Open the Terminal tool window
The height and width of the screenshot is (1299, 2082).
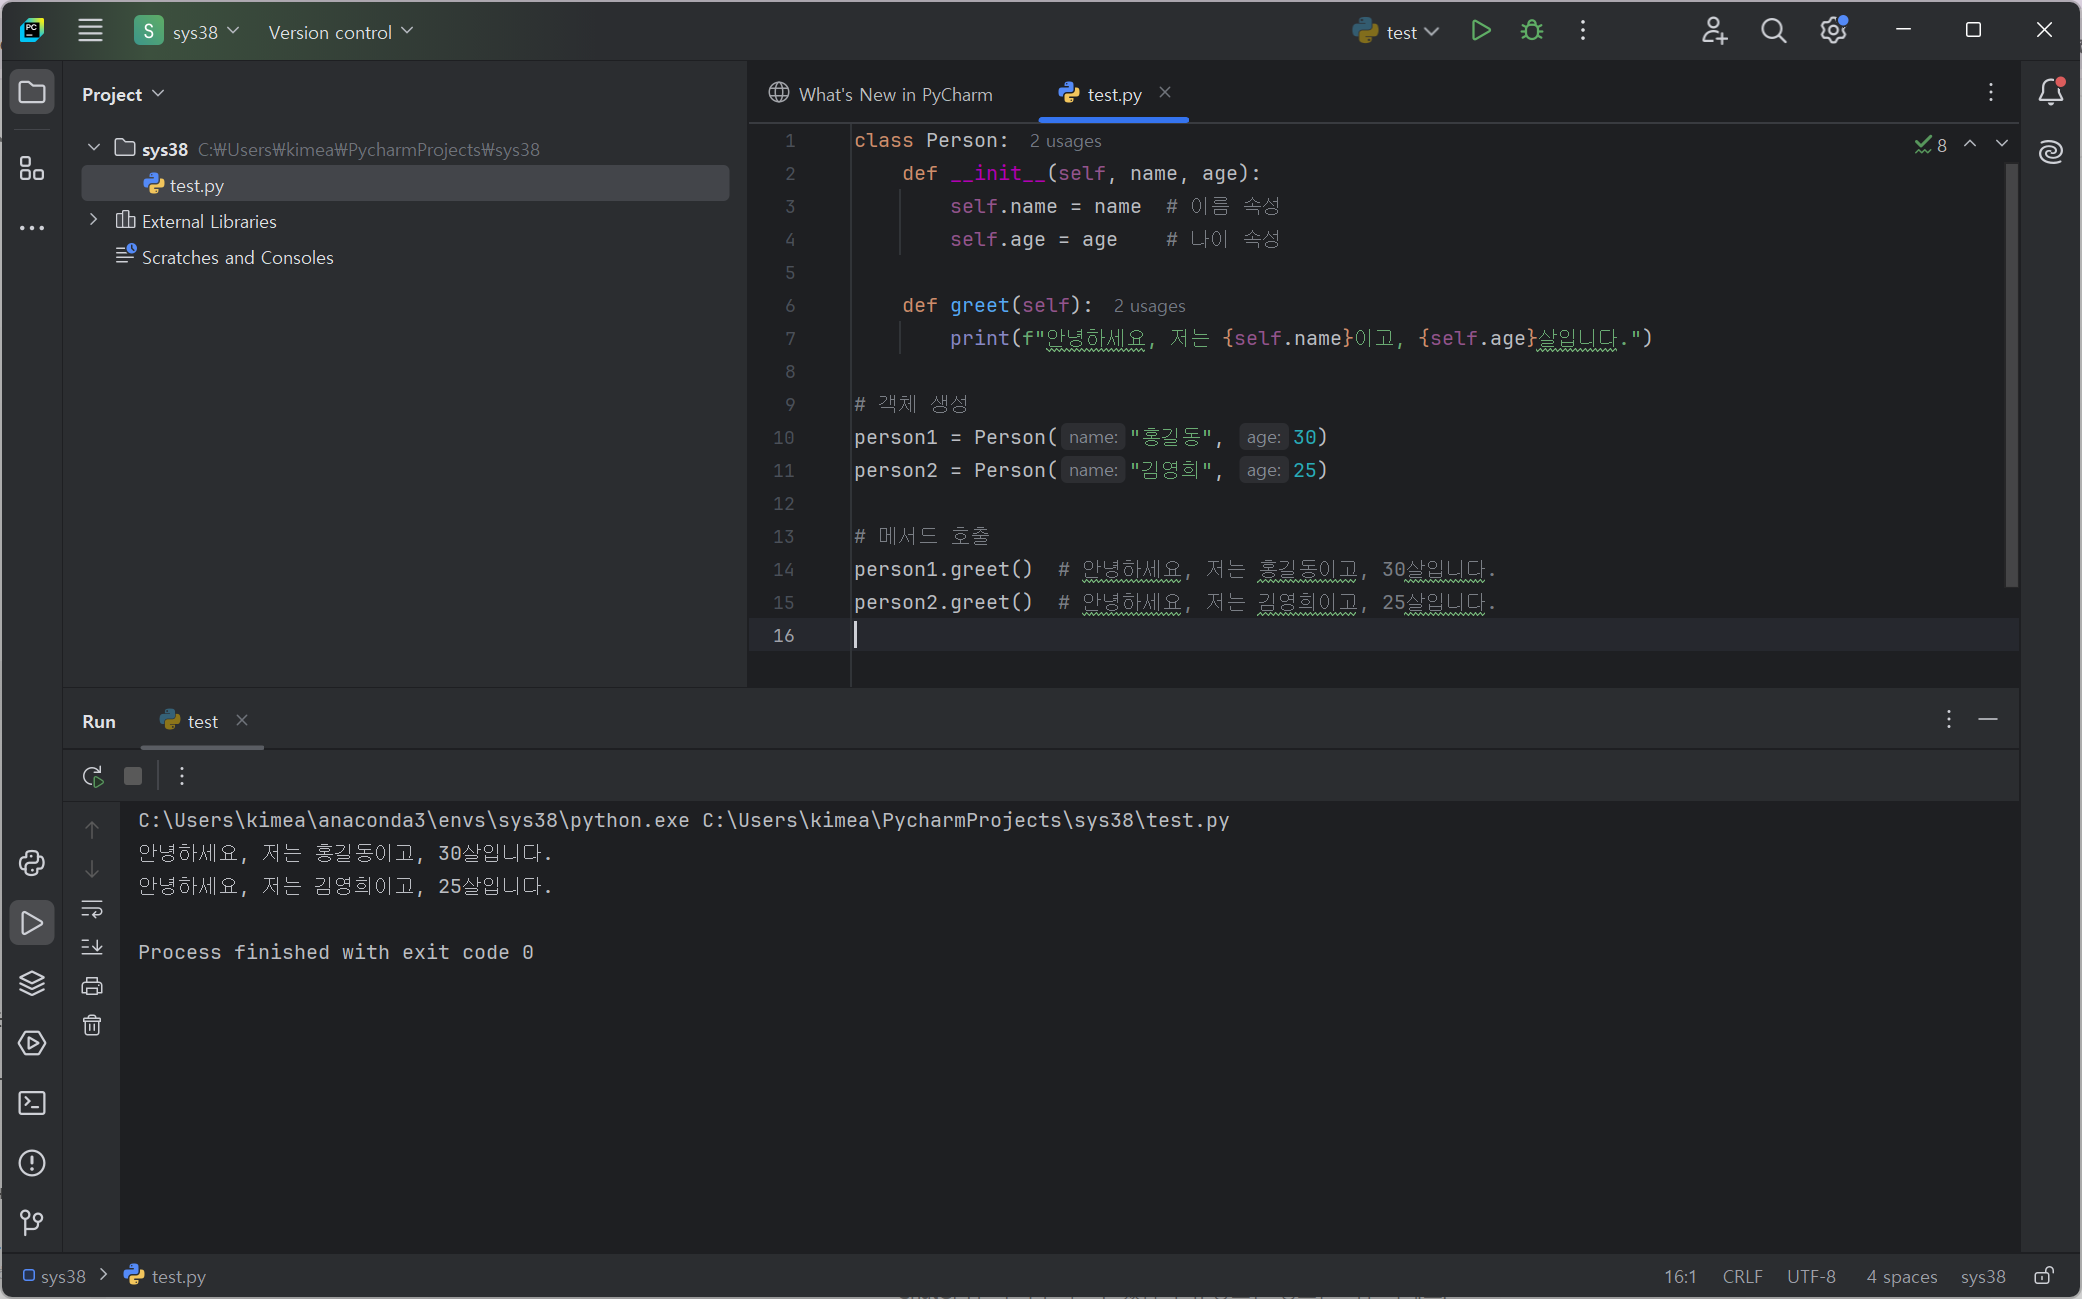(x=32, y=1103)
